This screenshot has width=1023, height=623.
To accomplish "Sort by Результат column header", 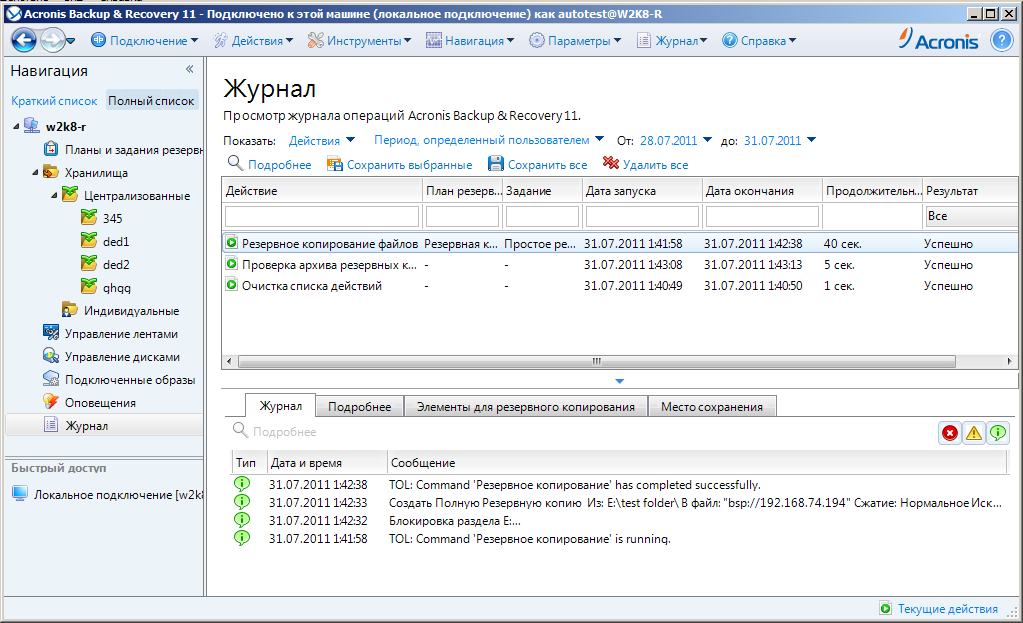I will 970,190.
